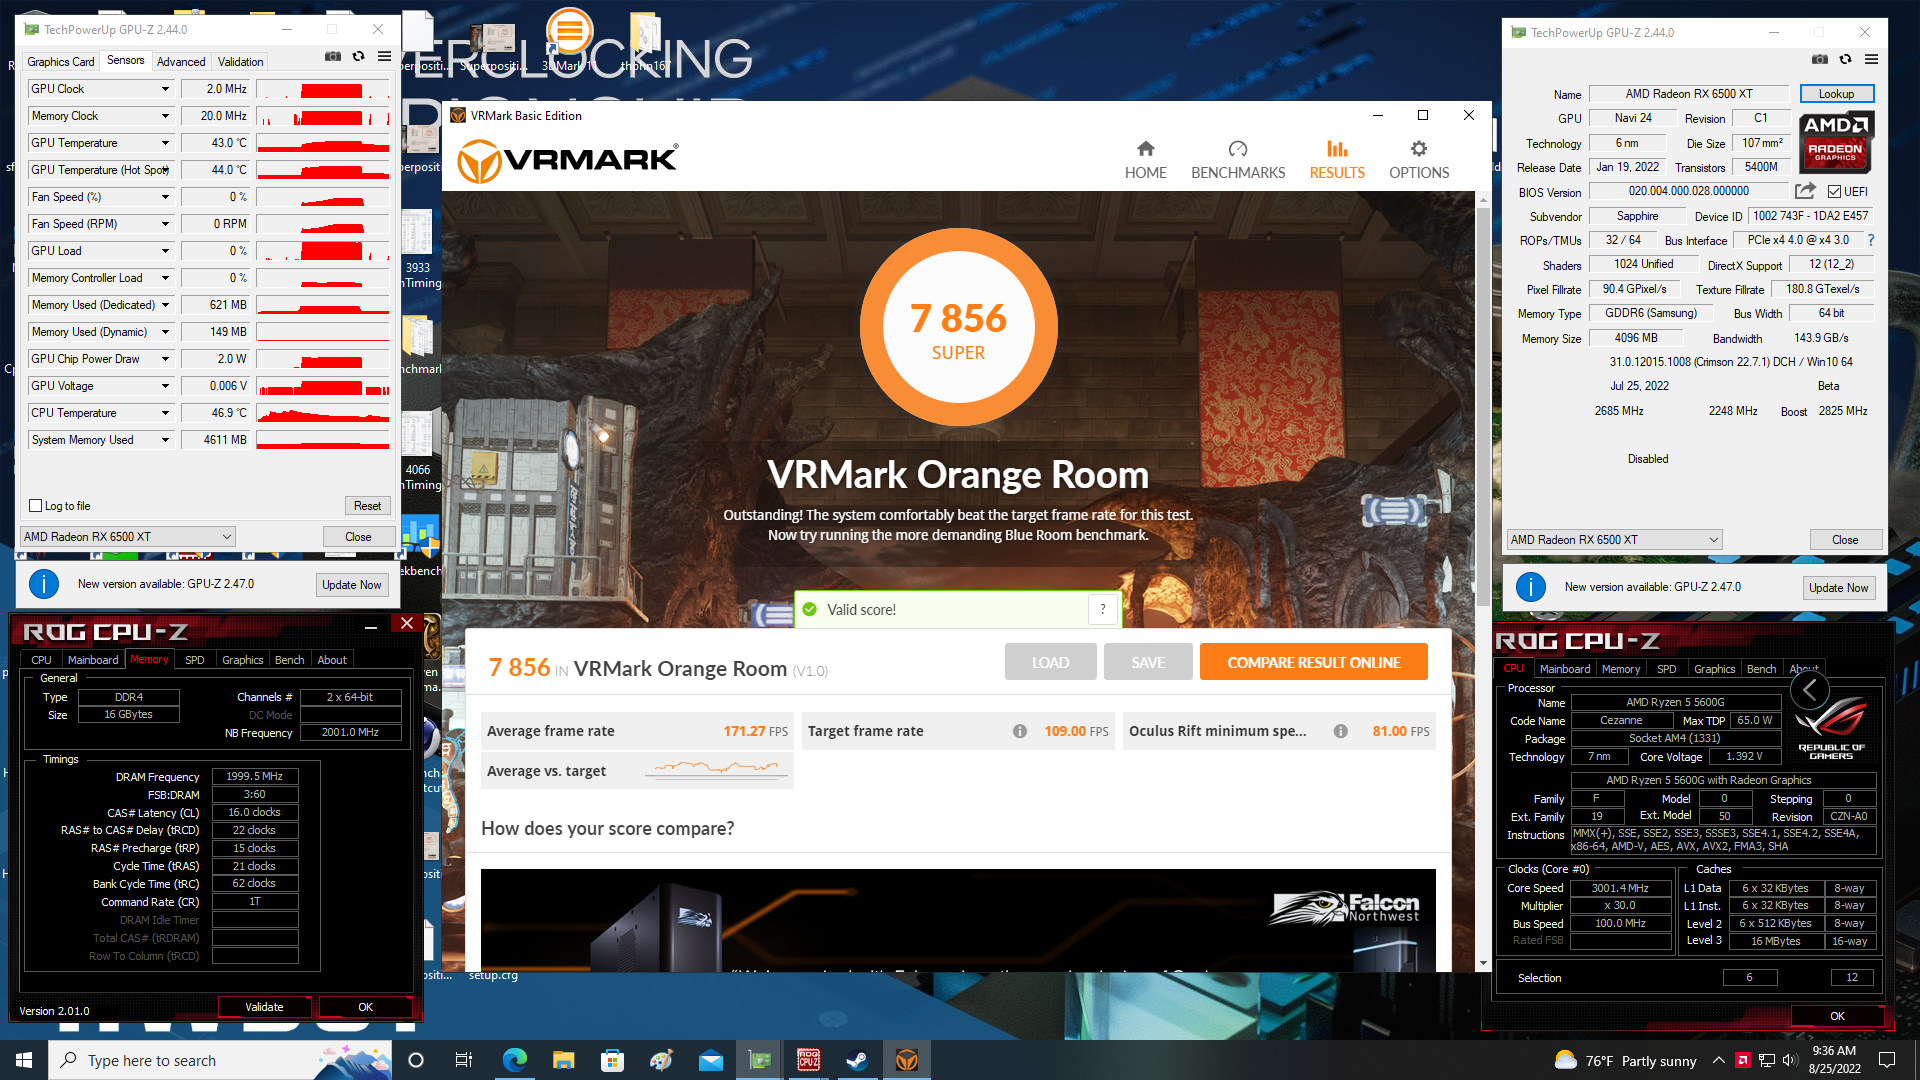Click Update Now in left GPU-Z
The height and width of the screenshot is (1080, 1920).
pos(351,585)
